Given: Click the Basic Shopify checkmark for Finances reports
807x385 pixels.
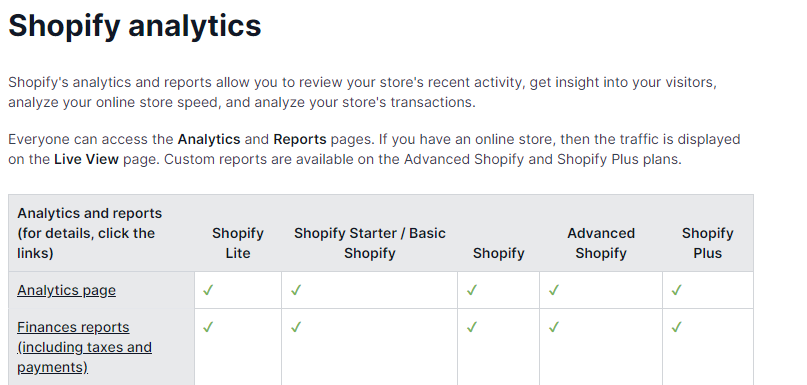Looking at the screenshot, I should [295, 327].
